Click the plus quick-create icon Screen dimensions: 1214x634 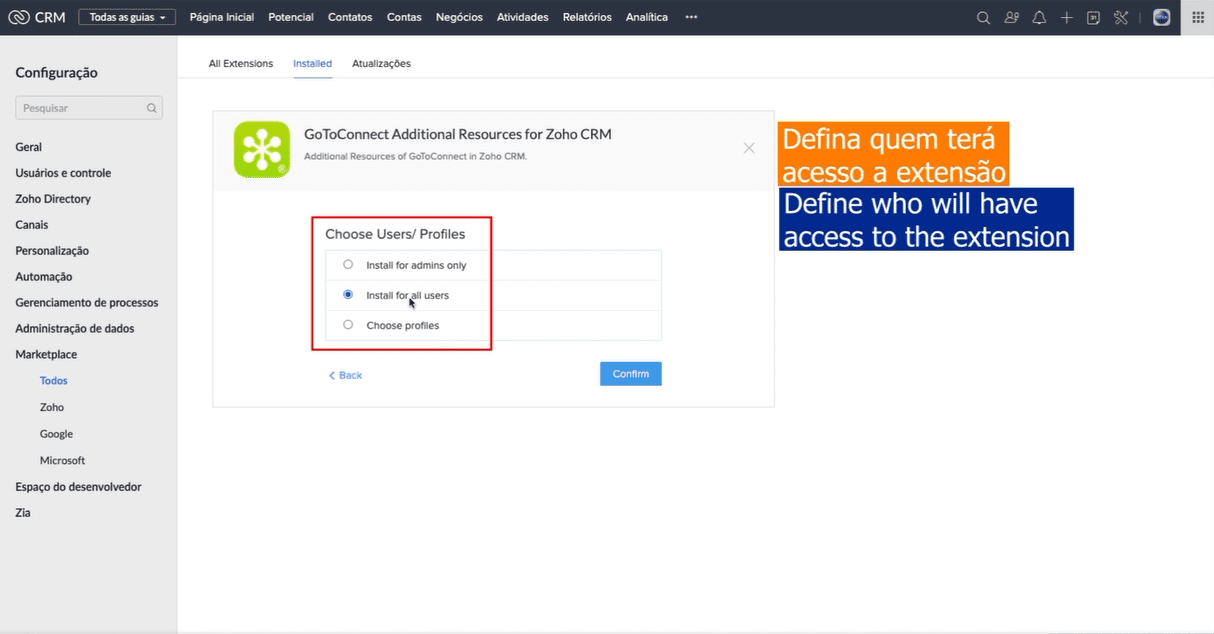[1066, 17]
